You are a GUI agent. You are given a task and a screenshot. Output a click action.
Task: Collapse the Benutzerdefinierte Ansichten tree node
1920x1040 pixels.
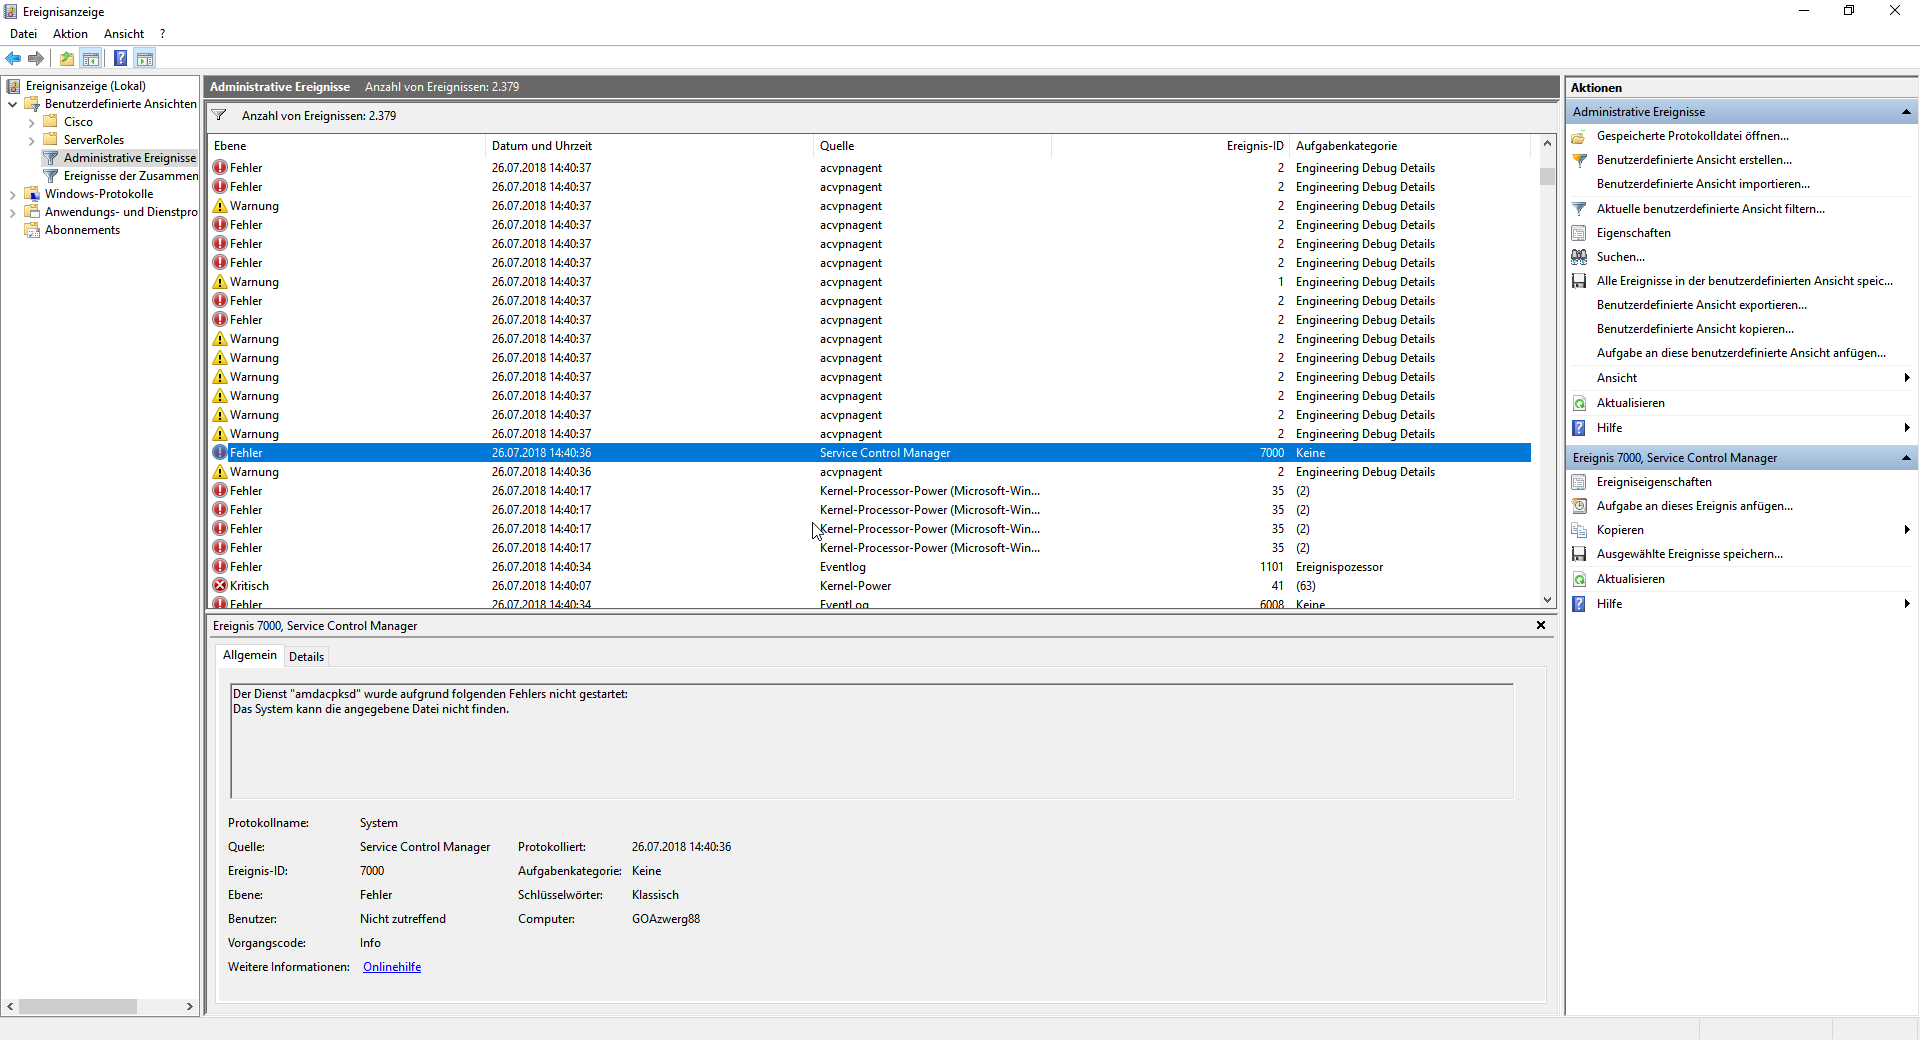12,104
